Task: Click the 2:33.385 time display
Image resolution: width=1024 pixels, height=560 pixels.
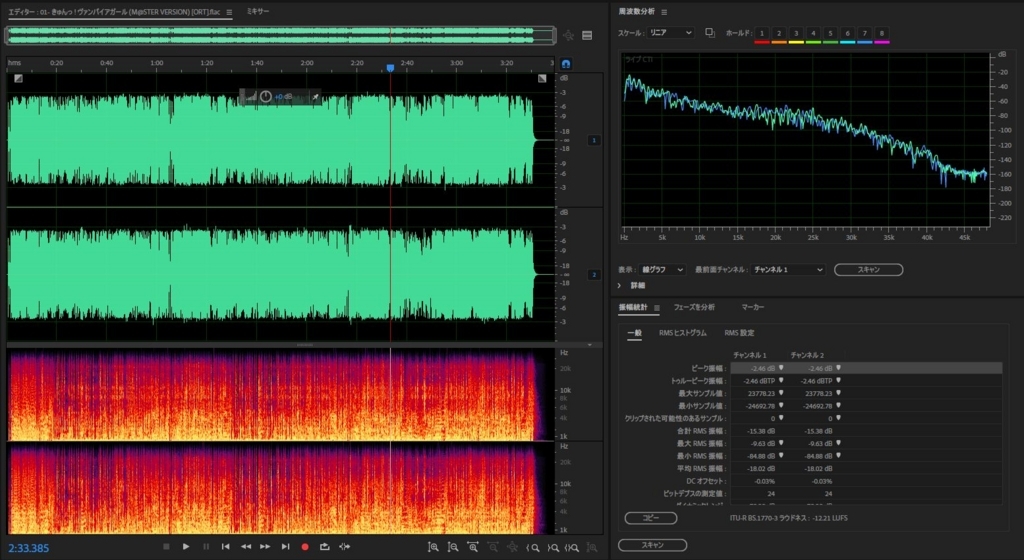Action: 29,548
